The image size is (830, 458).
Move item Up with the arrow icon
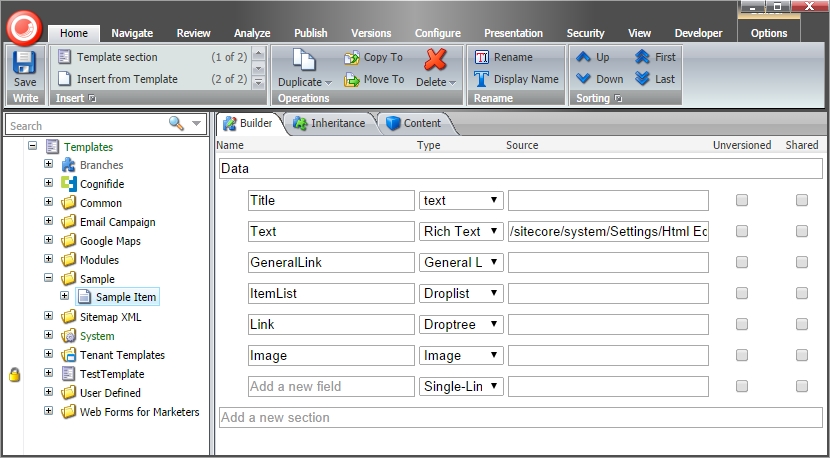[x=583, y=57]
